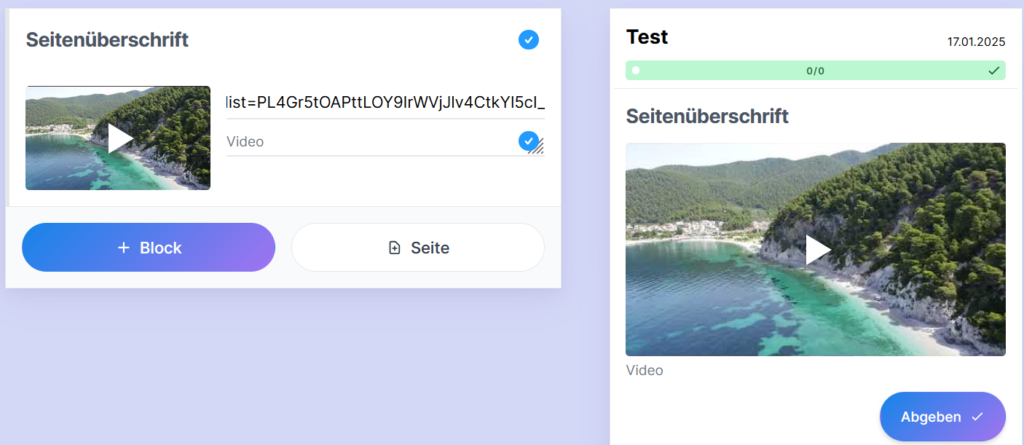Play the large preview video
The image size is (1024, 445).
(816, 250)
